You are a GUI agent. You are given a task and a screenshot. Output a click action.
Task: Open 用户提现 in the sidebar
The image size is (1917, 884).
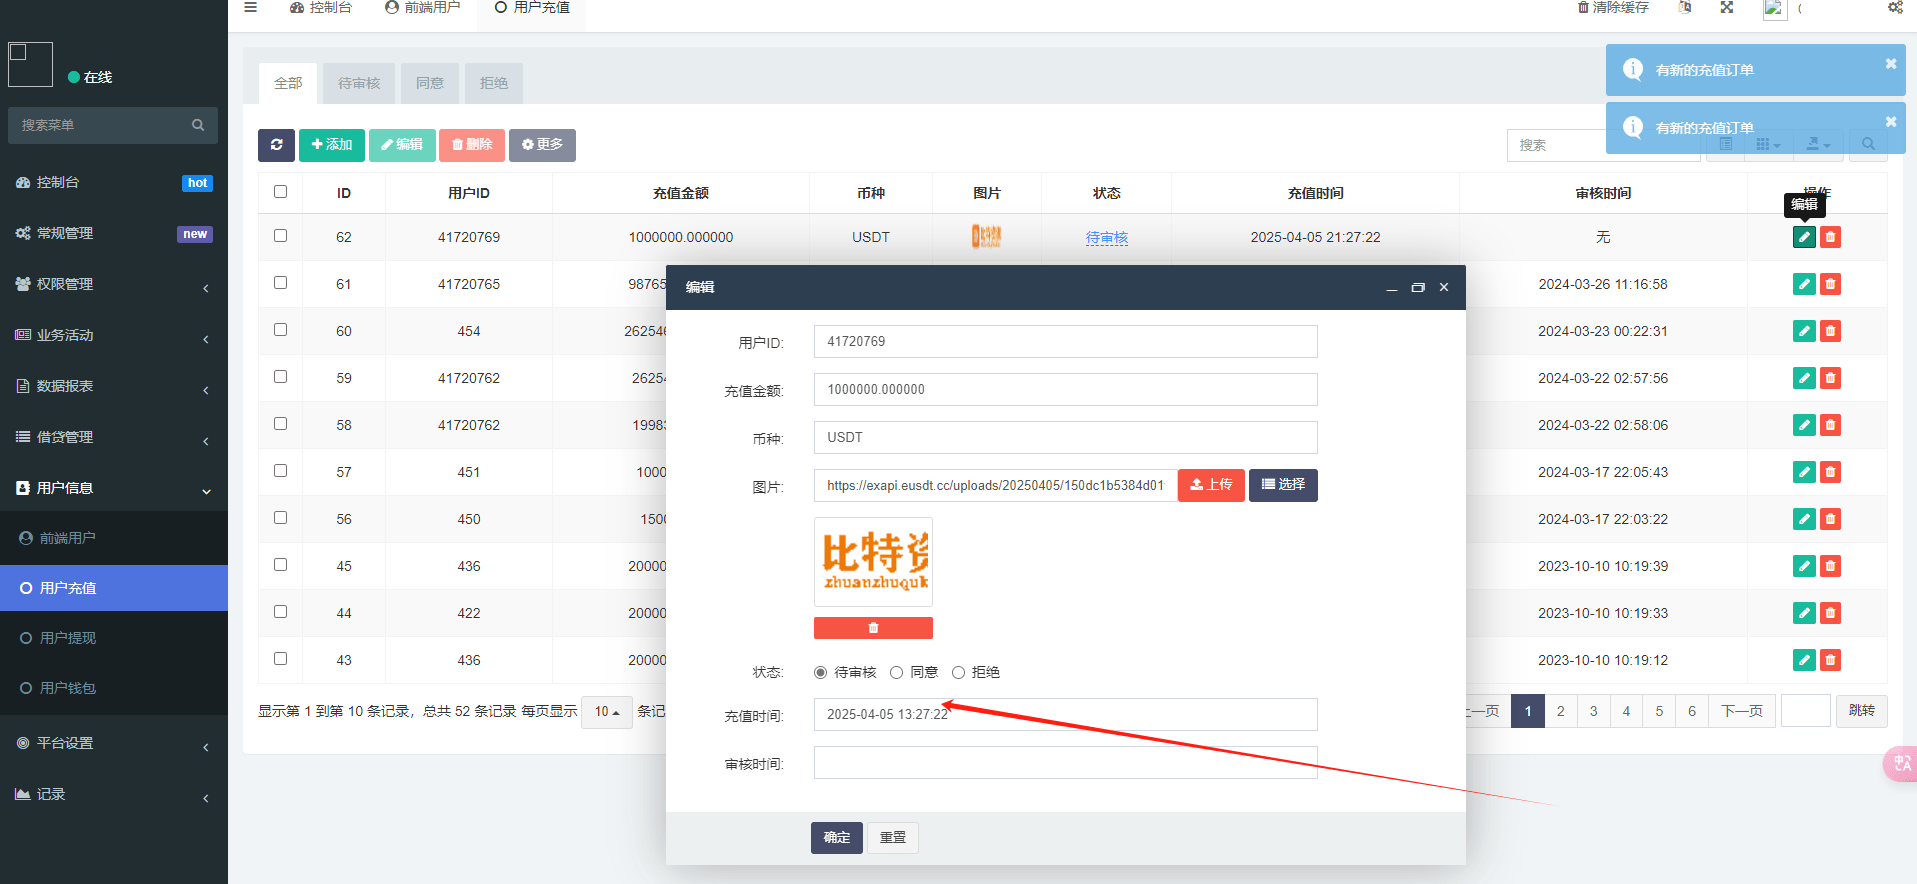[x=68, y=638]
